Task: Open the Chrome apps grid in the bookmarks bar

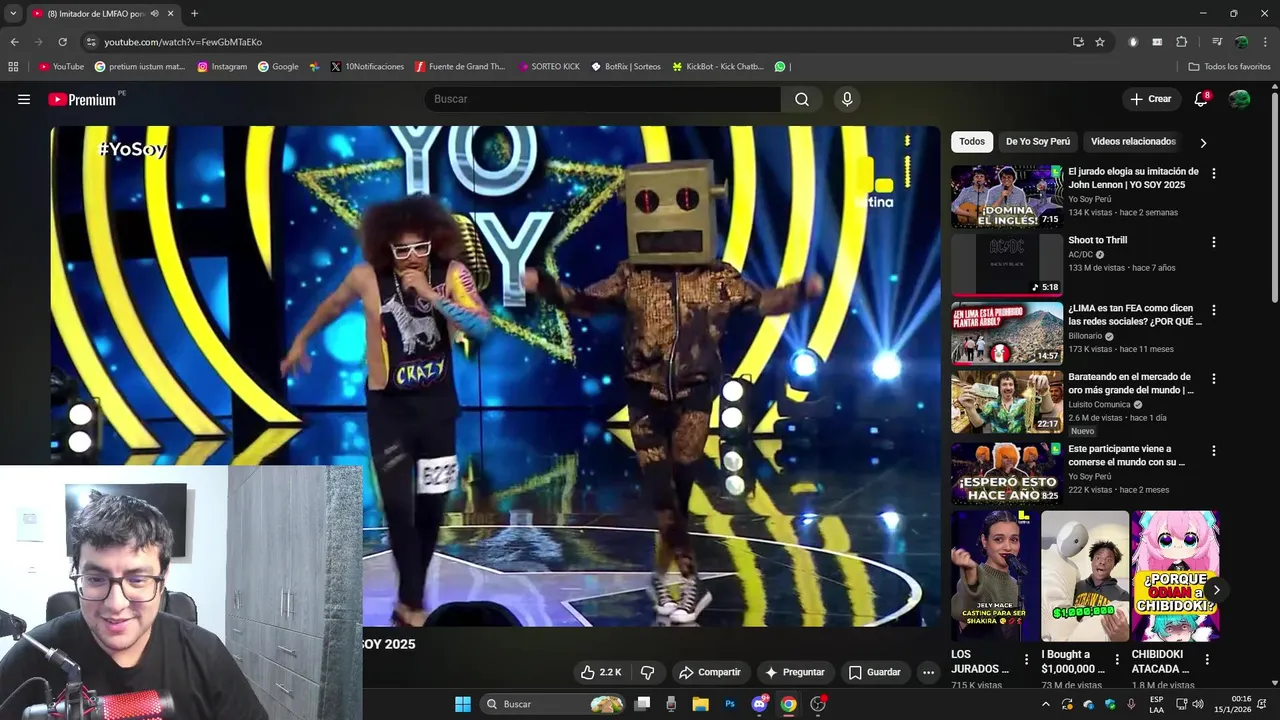Action: tap(13, 67)
